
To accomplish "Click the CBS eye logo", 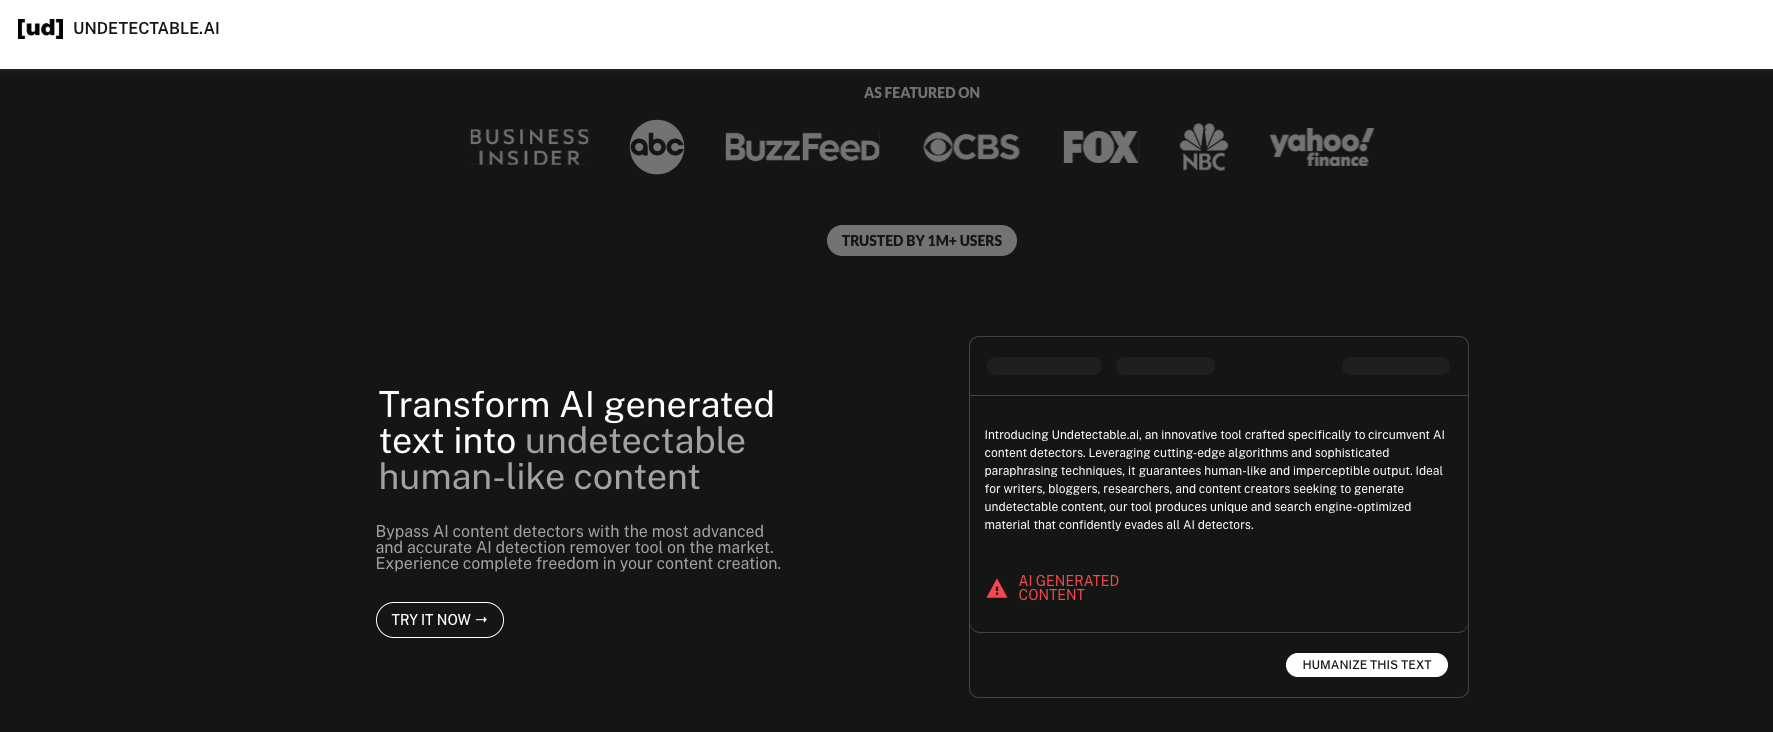I will (x=971, y=148).
